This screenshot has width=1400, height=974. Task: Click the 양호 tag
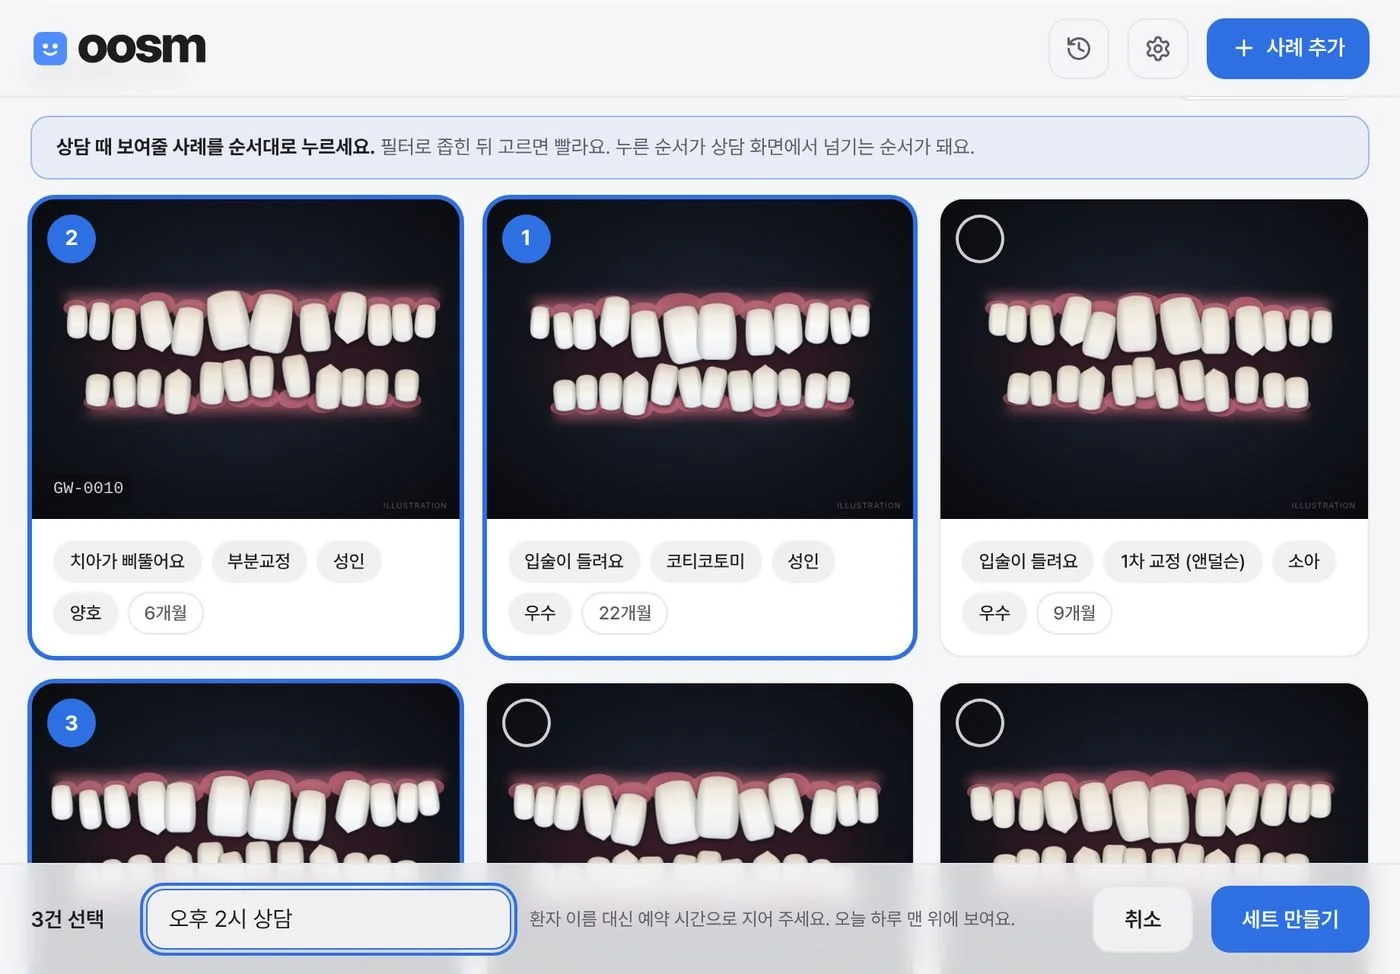point(85,613)
